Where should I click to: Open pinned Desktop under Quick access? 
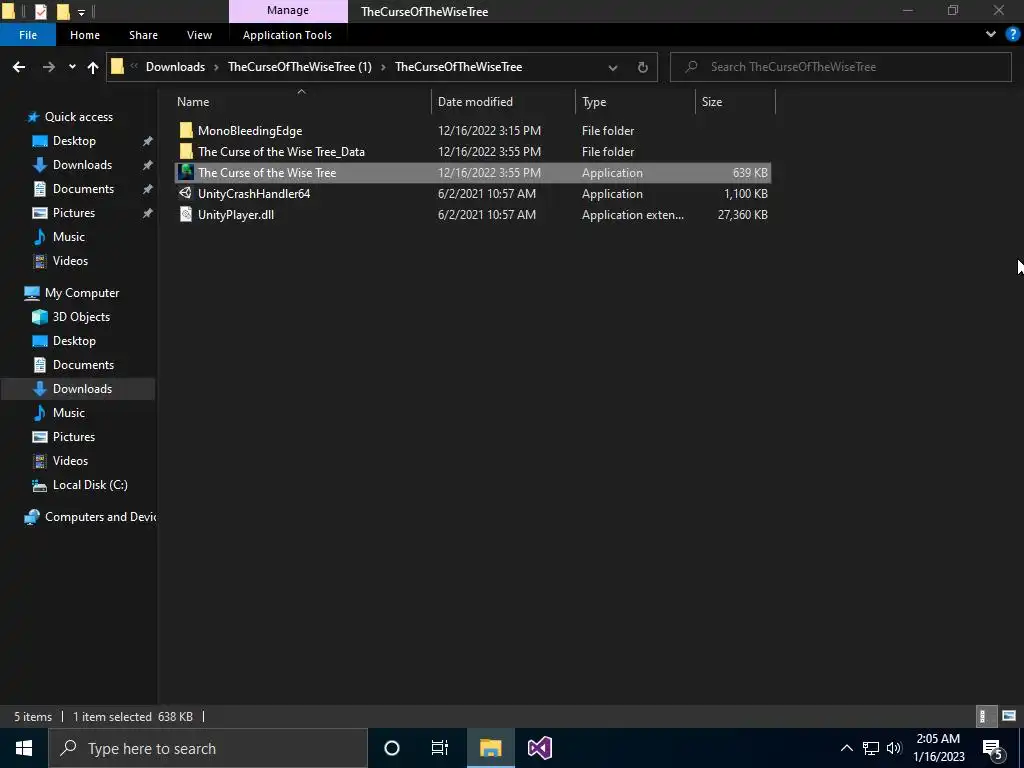coord(74,141)
